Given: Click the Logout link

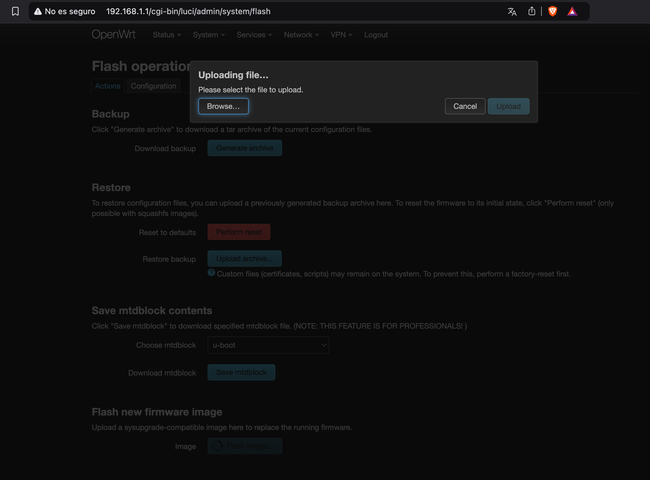Looking at the screenshot, I should 376,35.
